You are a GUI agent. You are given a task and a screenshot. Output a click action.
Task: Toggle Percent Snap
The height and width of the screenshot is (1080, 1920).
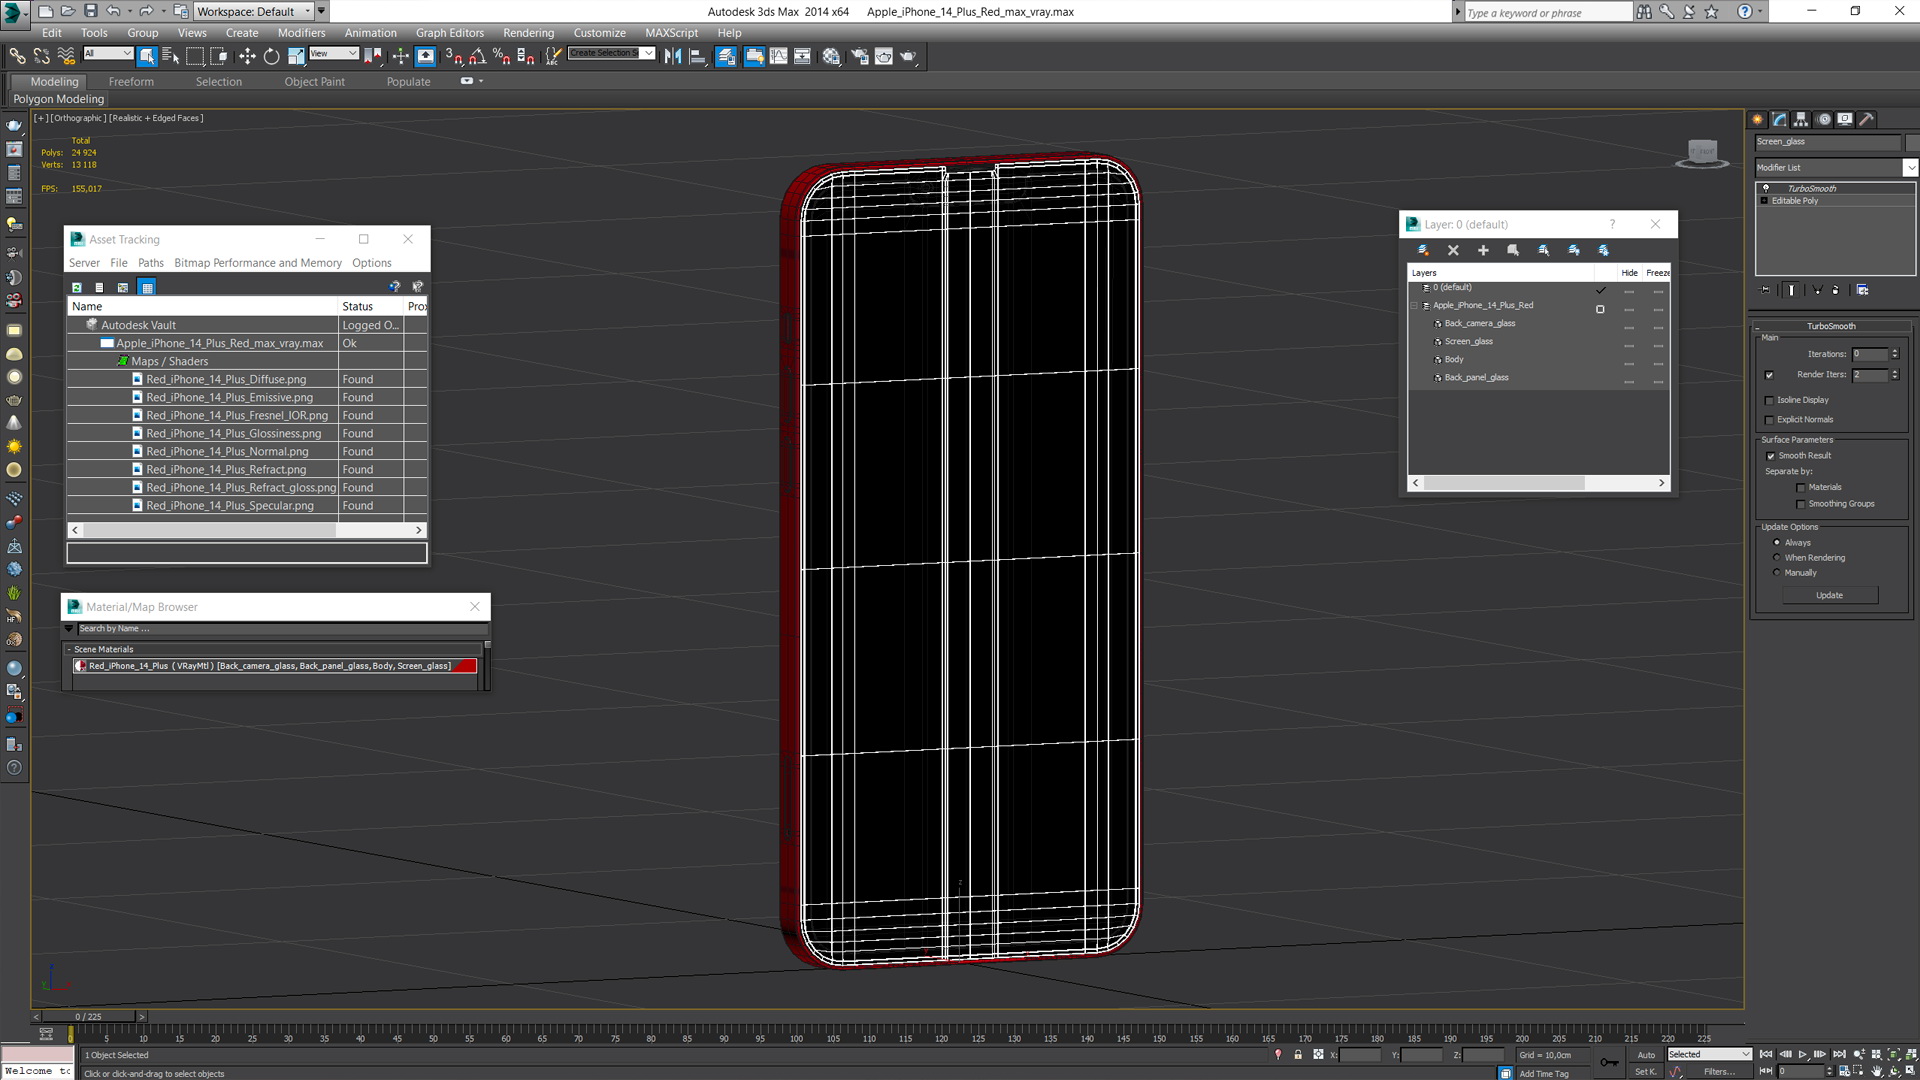click(501, 56)
